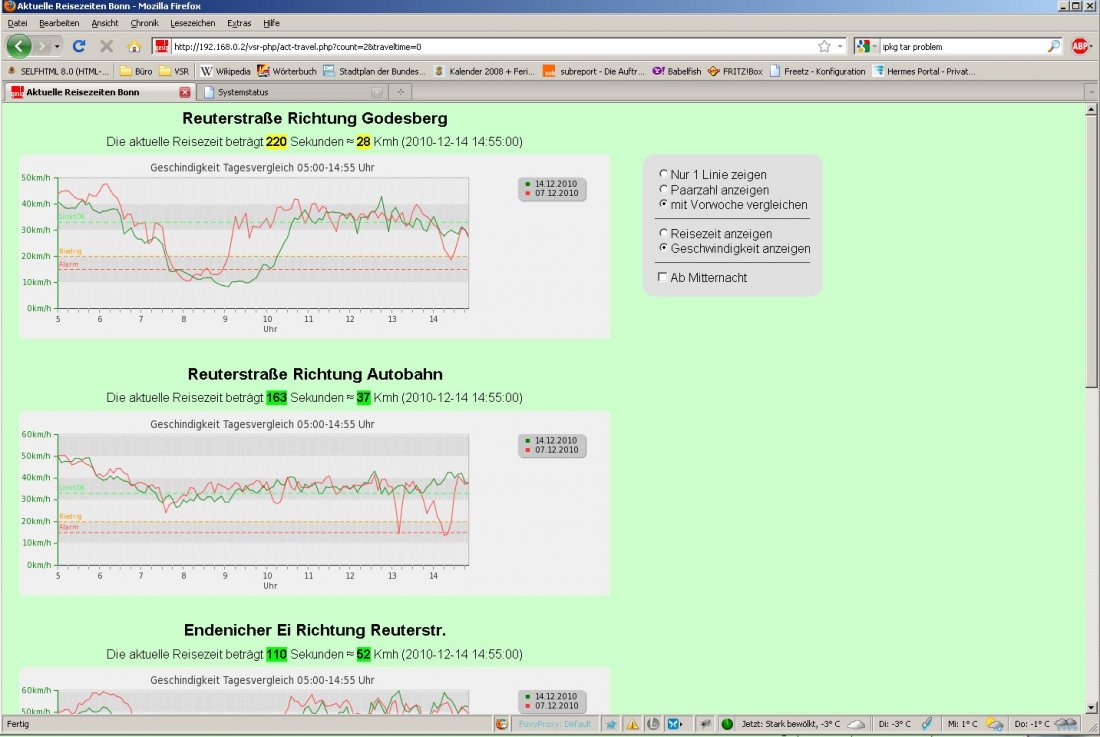
Task: Open the URL bar history dropdown
Action: [840, 46]
